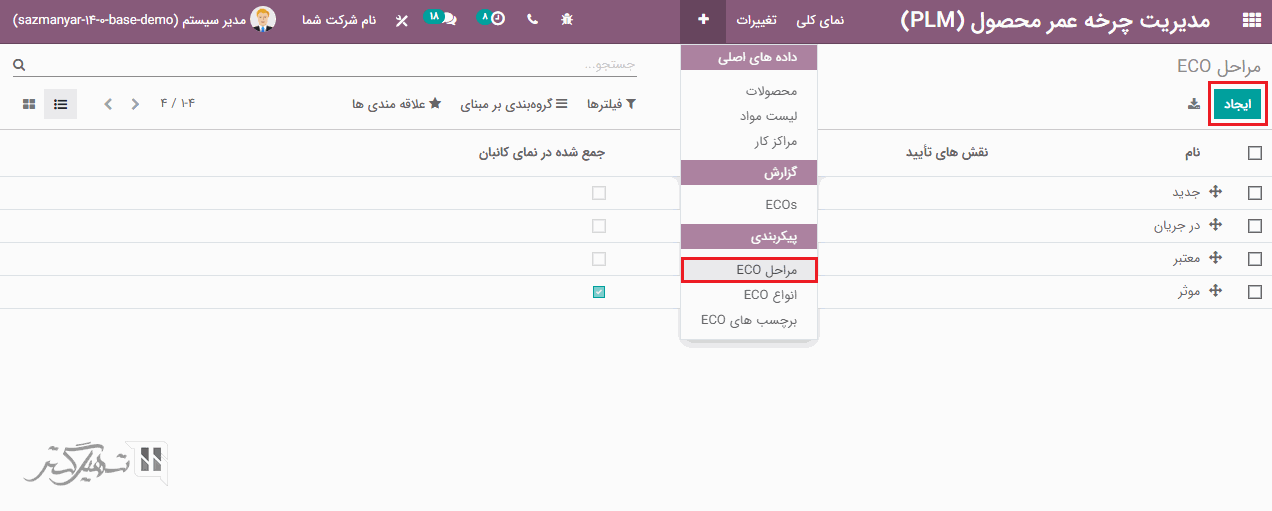
Task: Open the chat messages icon
Action: point(449,20)
